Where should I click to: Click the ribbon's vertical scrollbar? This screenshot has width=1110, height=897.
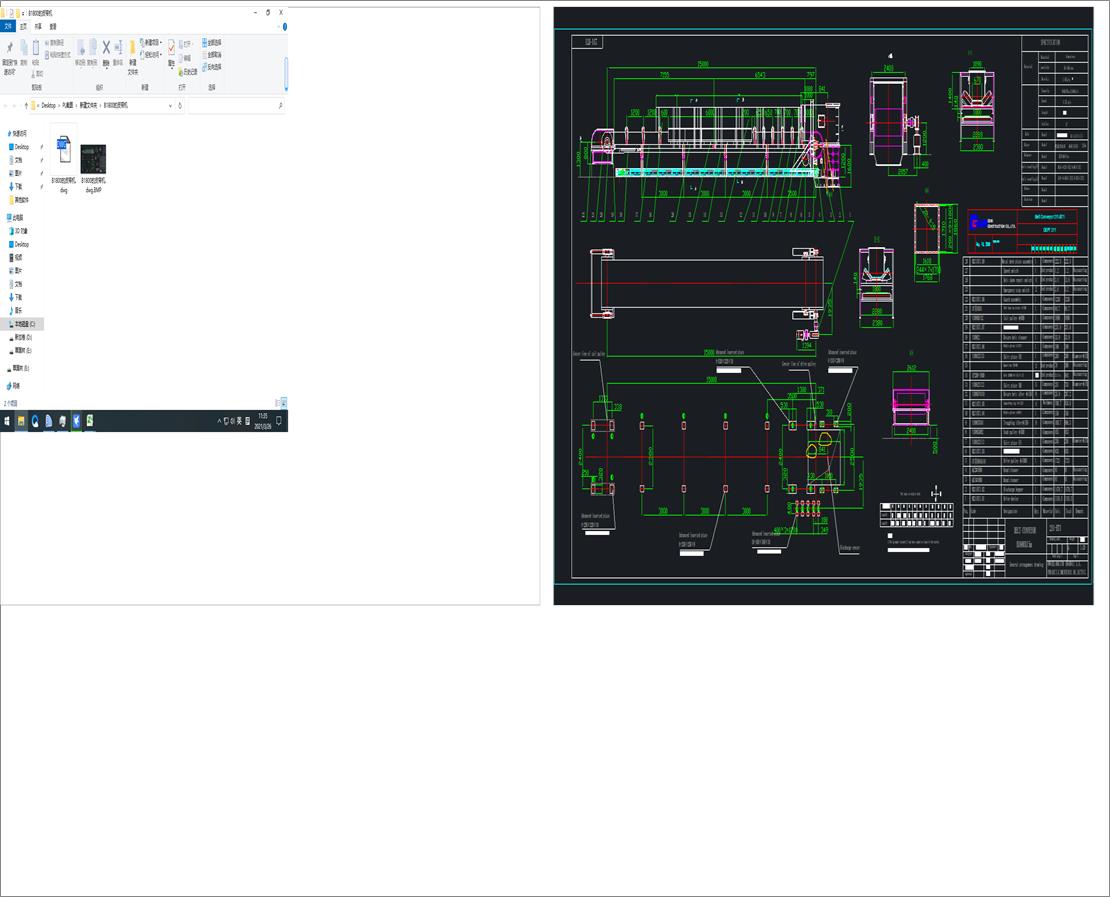(x=285, y=74)
